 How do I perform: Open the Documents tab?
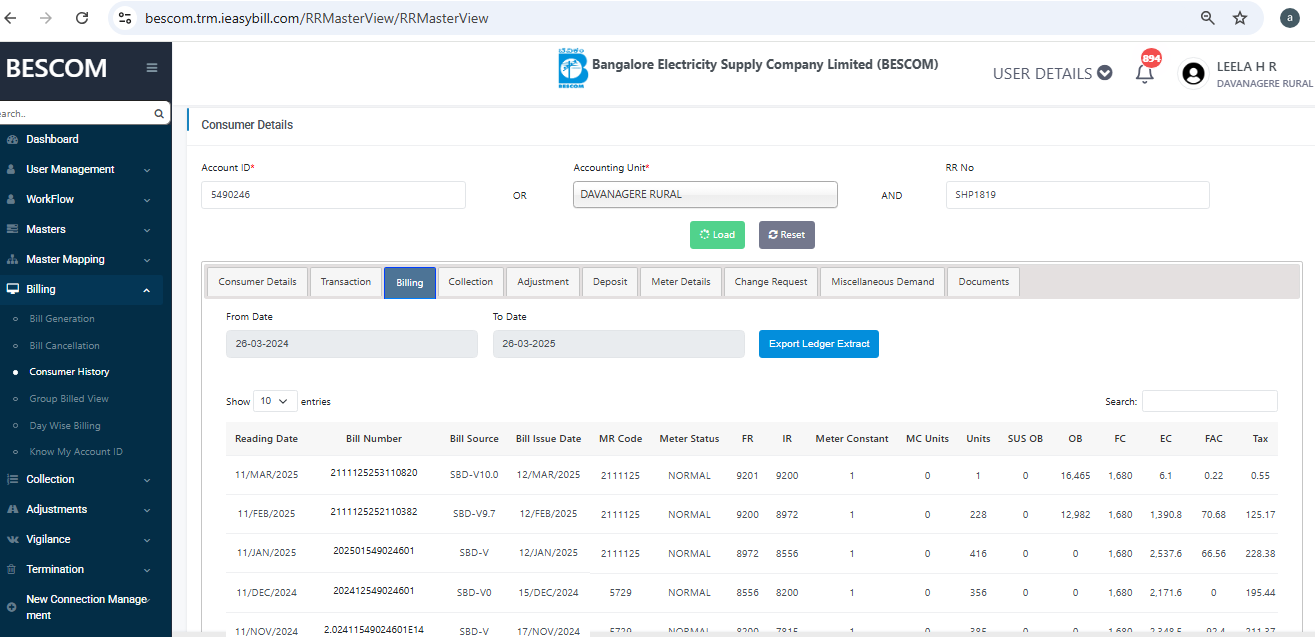(984, 282)
